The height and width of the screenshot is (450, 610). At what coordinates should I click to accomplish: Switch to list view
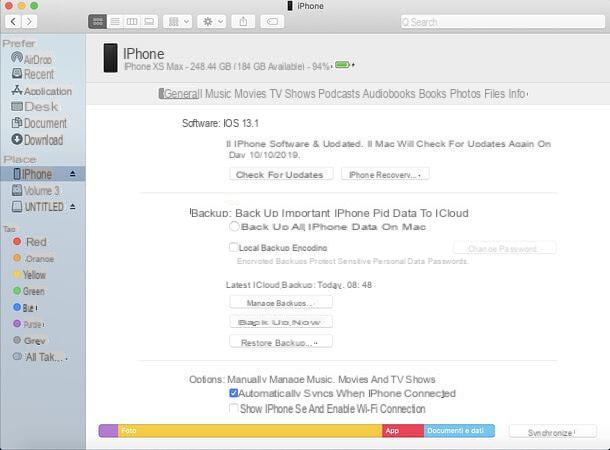pyautogui.click(x=115, y=21)
